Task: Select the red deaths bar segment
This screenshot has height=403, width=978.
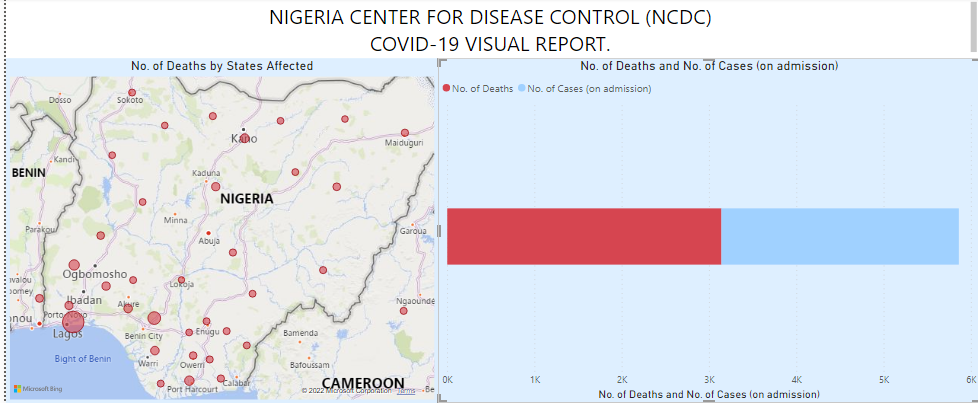Action: coord(583,236)
